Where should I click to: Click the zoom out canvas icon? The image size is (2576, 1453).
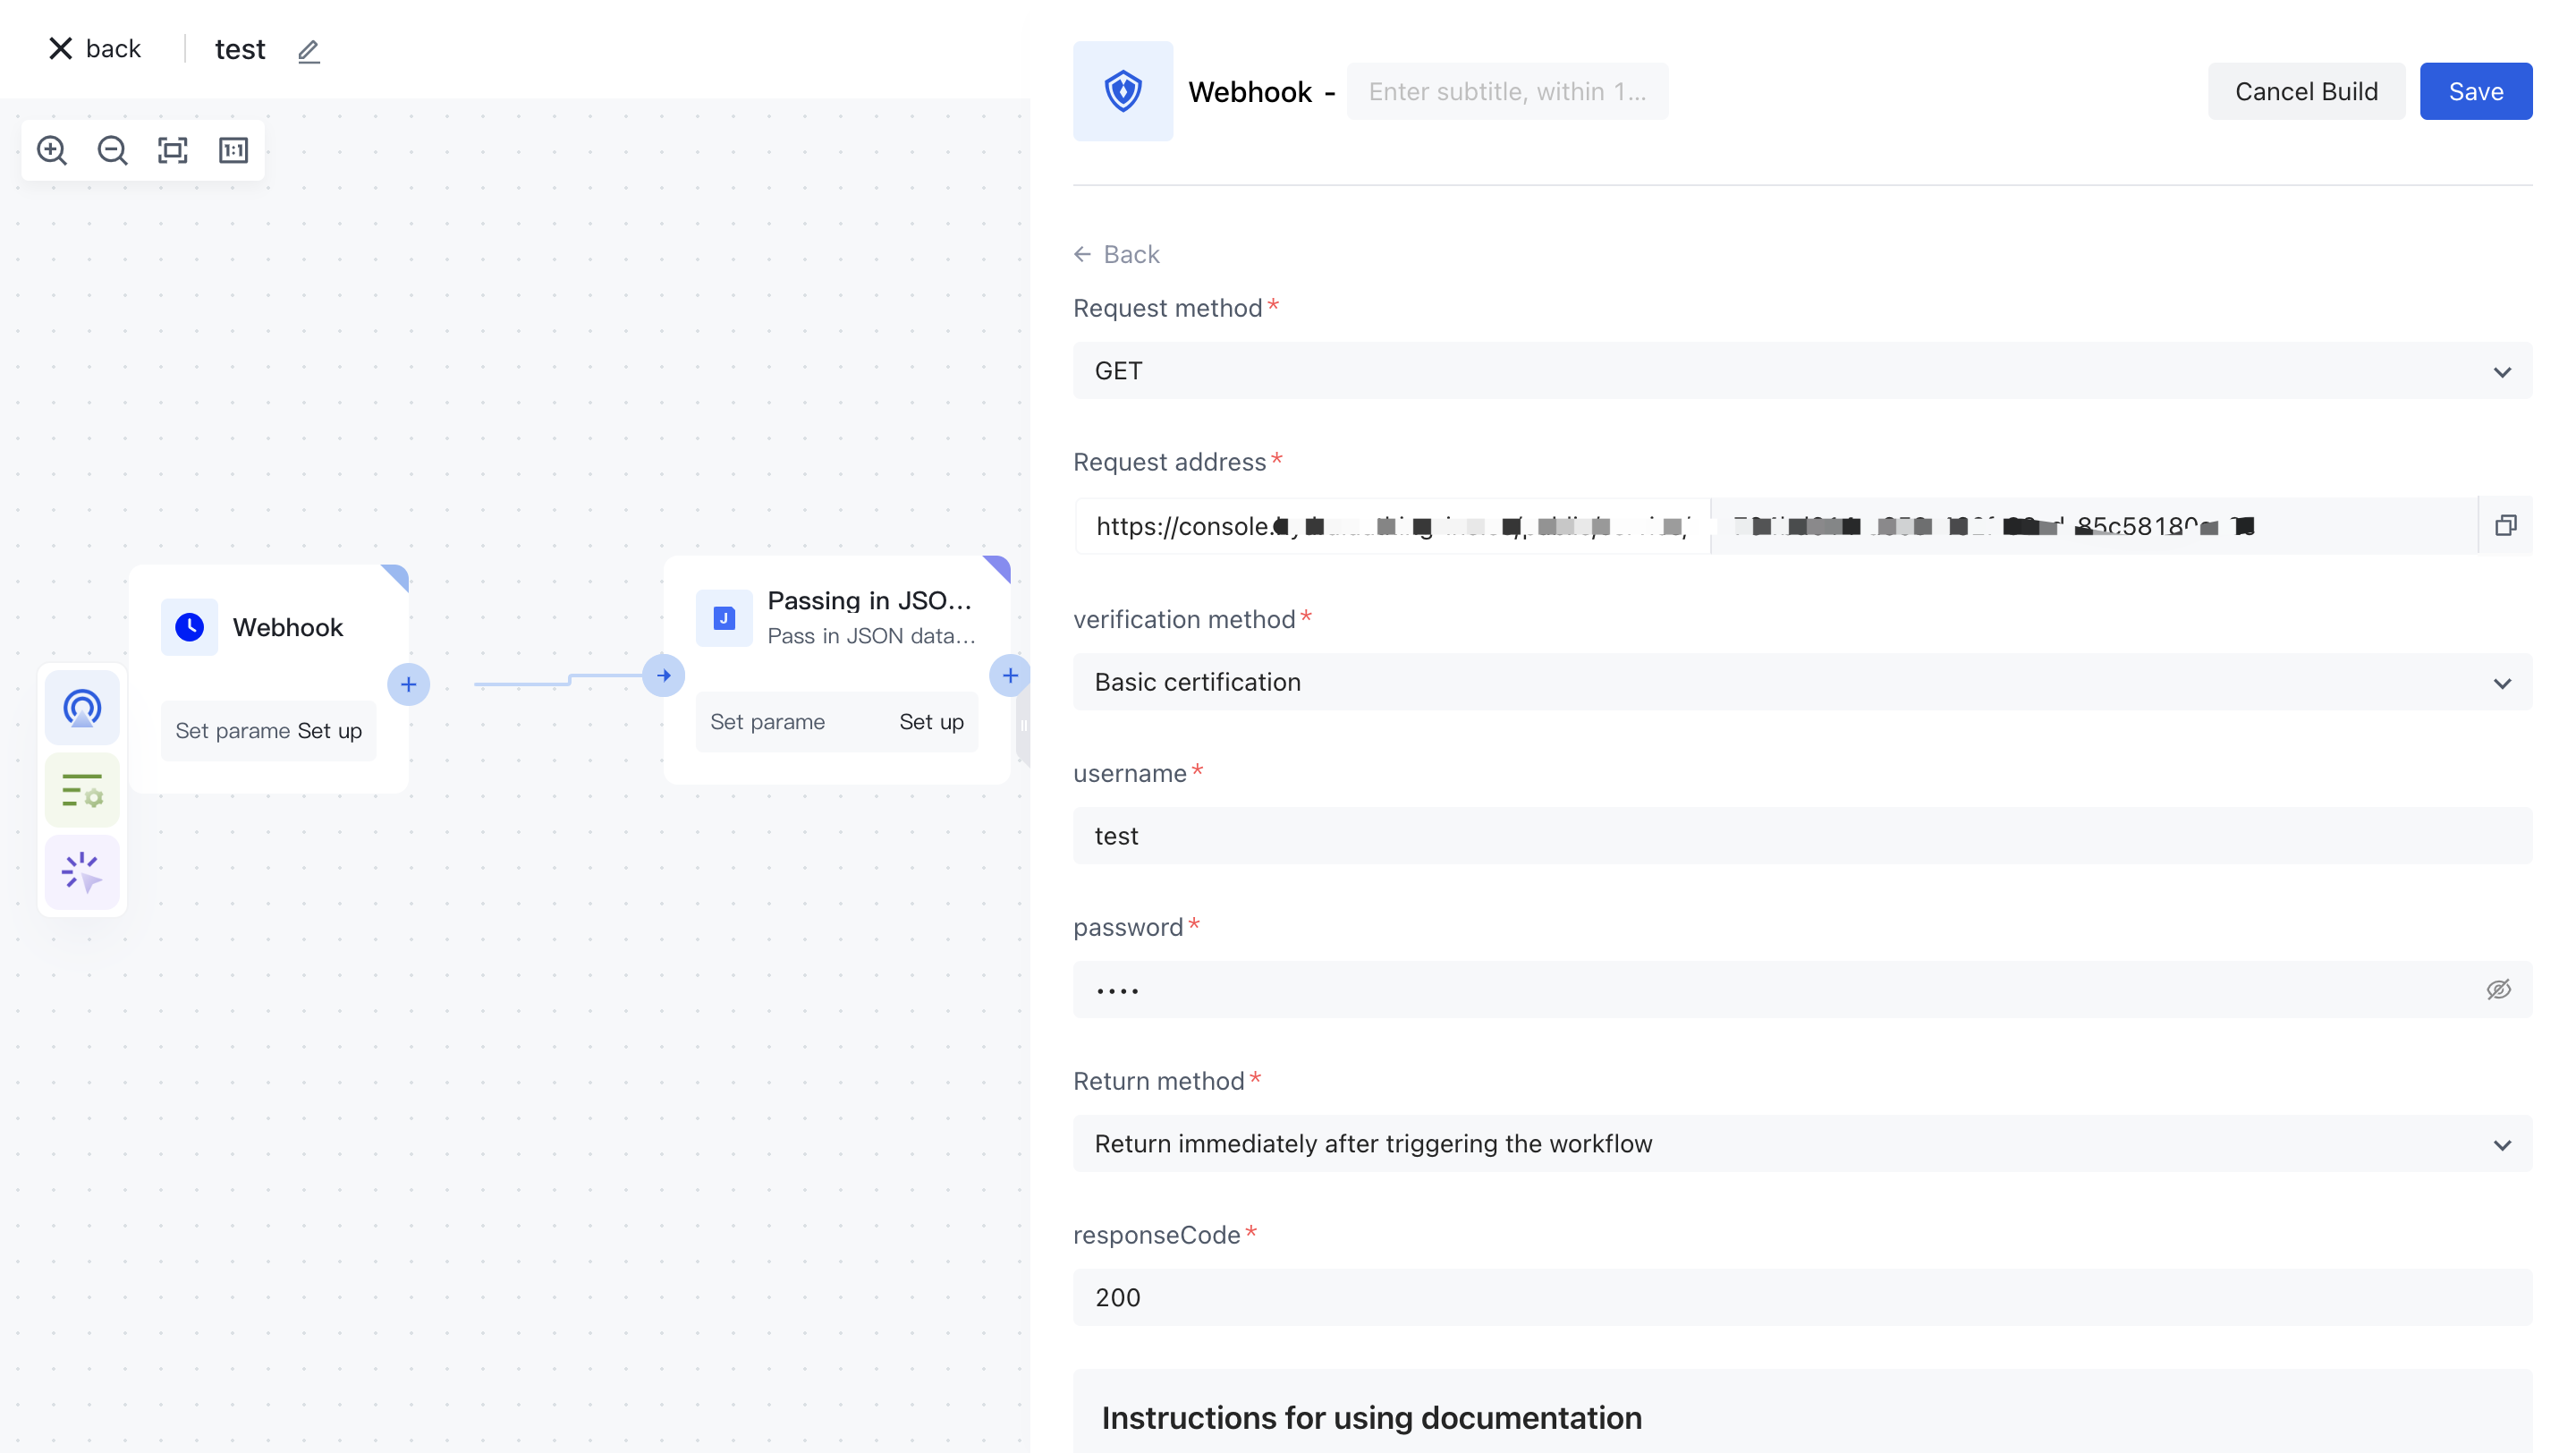click(112, 150)
